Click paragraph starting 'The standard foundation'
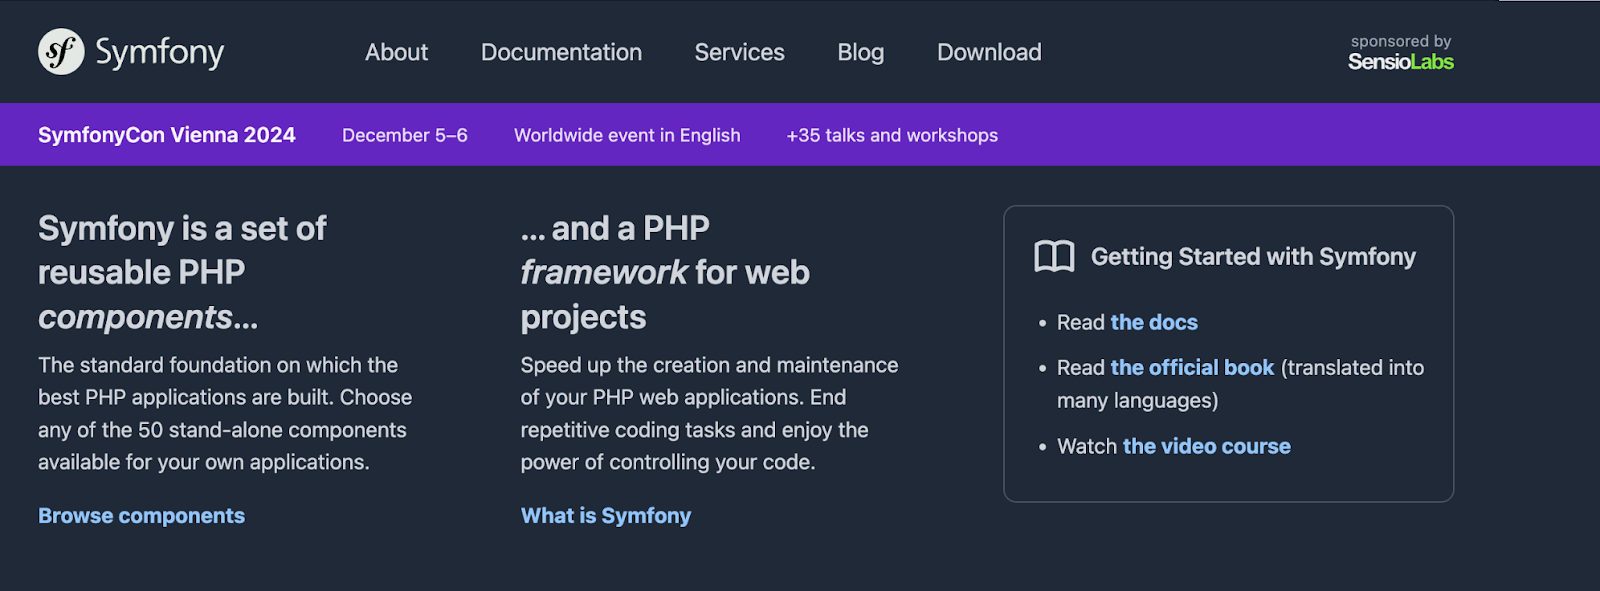The width and height of the screenshot is (1600, 591). pyautogui.click(x=225, y=413)
